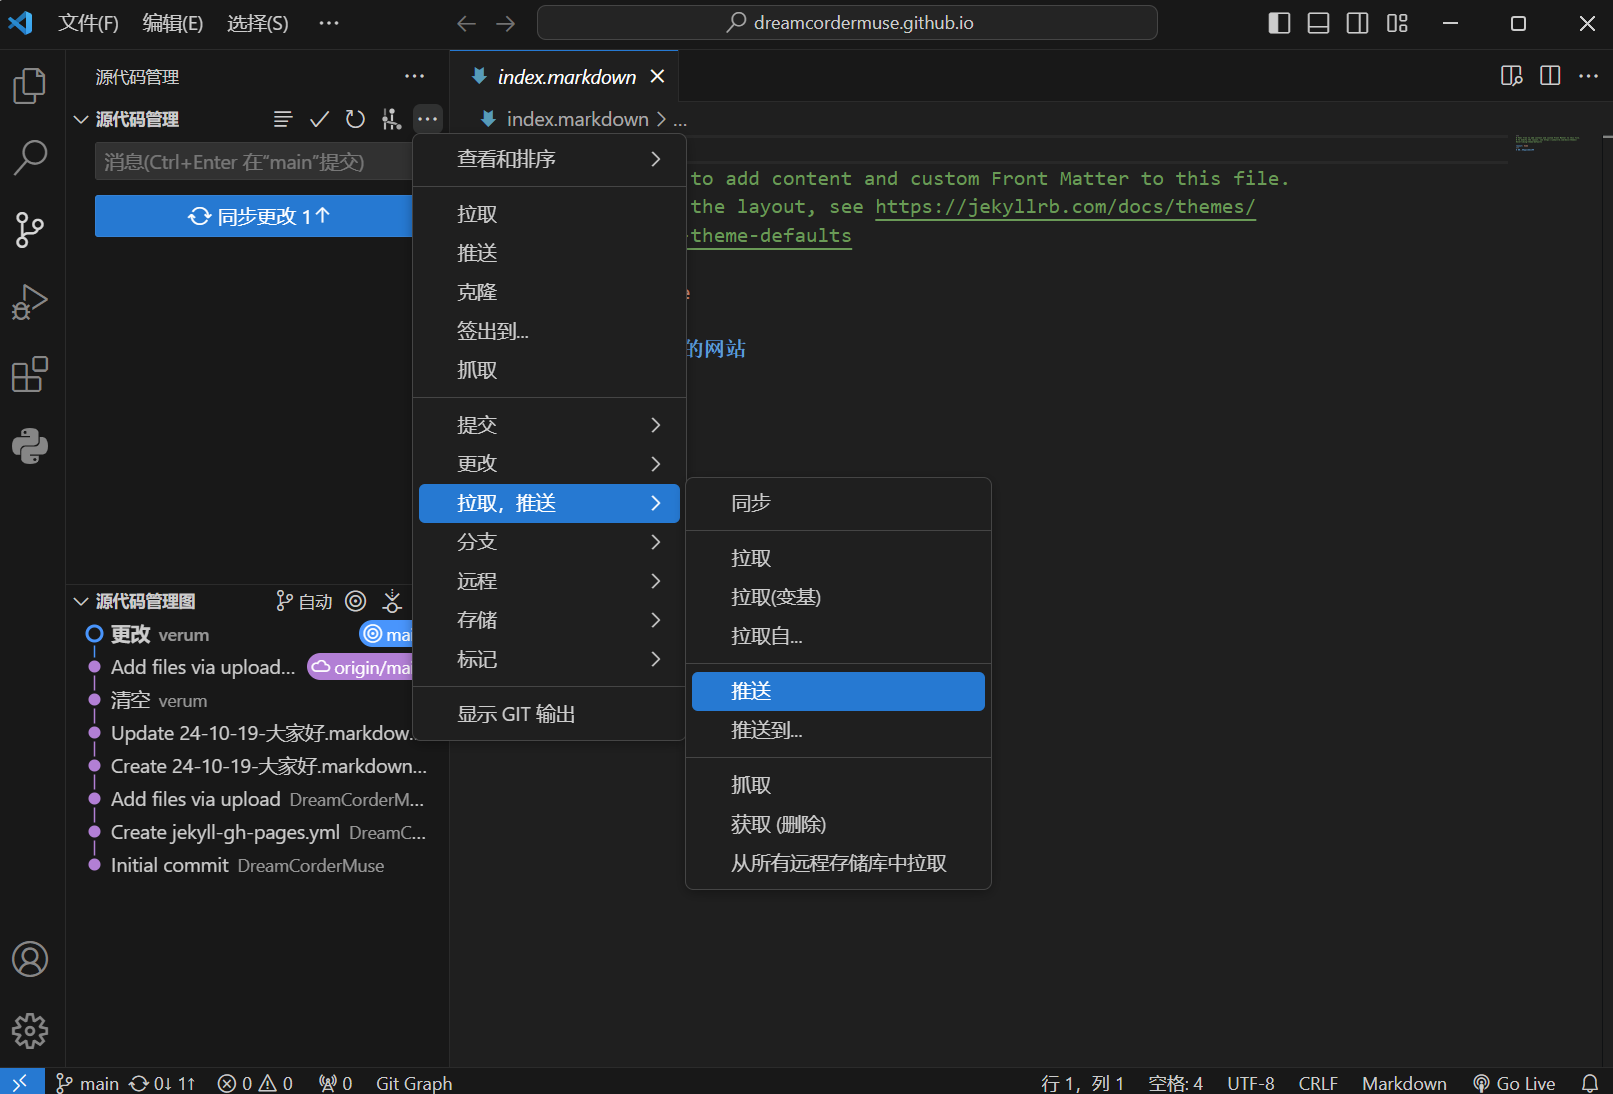Click the open preview to the side icon
This screenshot has height=1094, width=1613.
(1511, 76)
